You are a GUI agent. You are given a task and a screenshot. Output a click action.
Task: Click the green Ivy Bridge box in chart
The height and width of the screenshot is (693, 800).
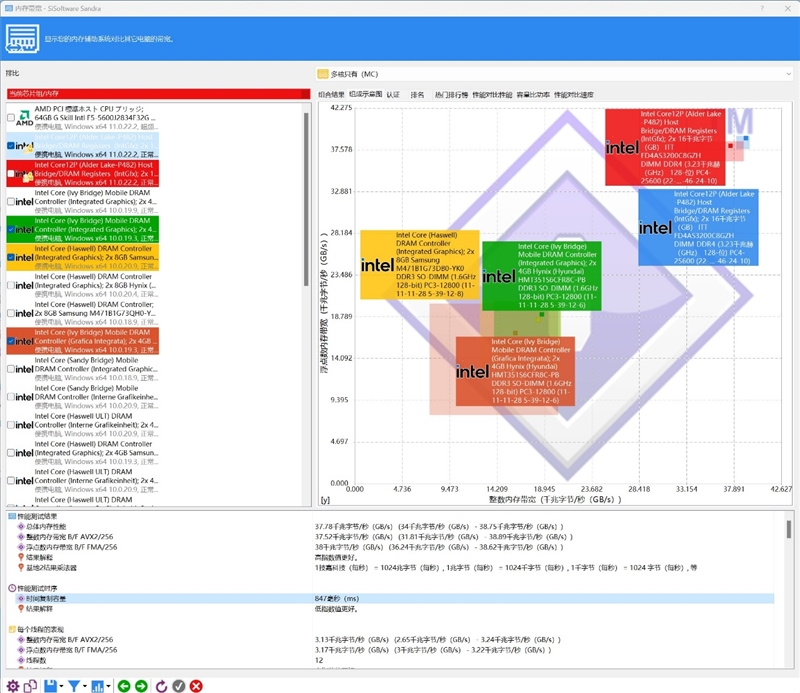[x=541, y=275]
